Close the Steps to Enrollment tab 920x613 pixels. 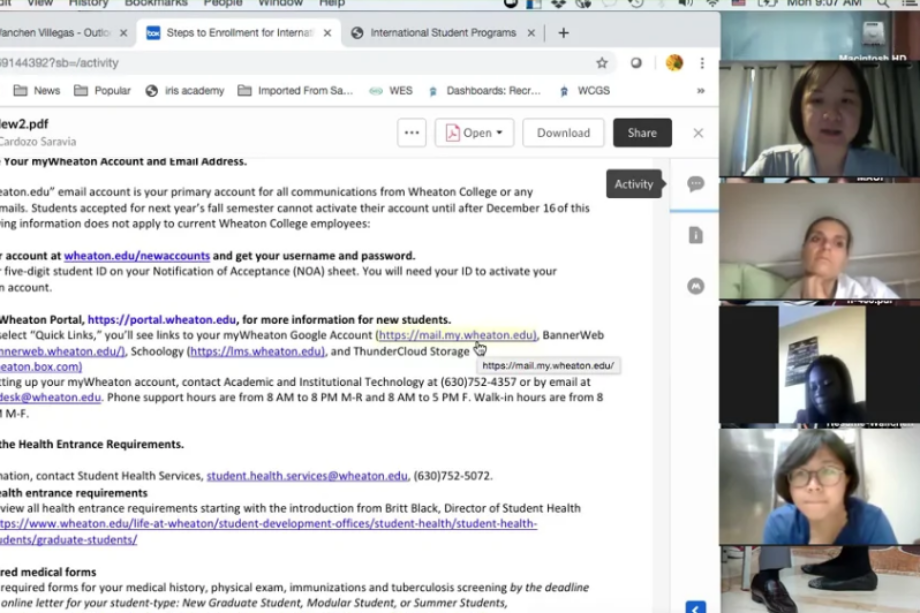327,33
